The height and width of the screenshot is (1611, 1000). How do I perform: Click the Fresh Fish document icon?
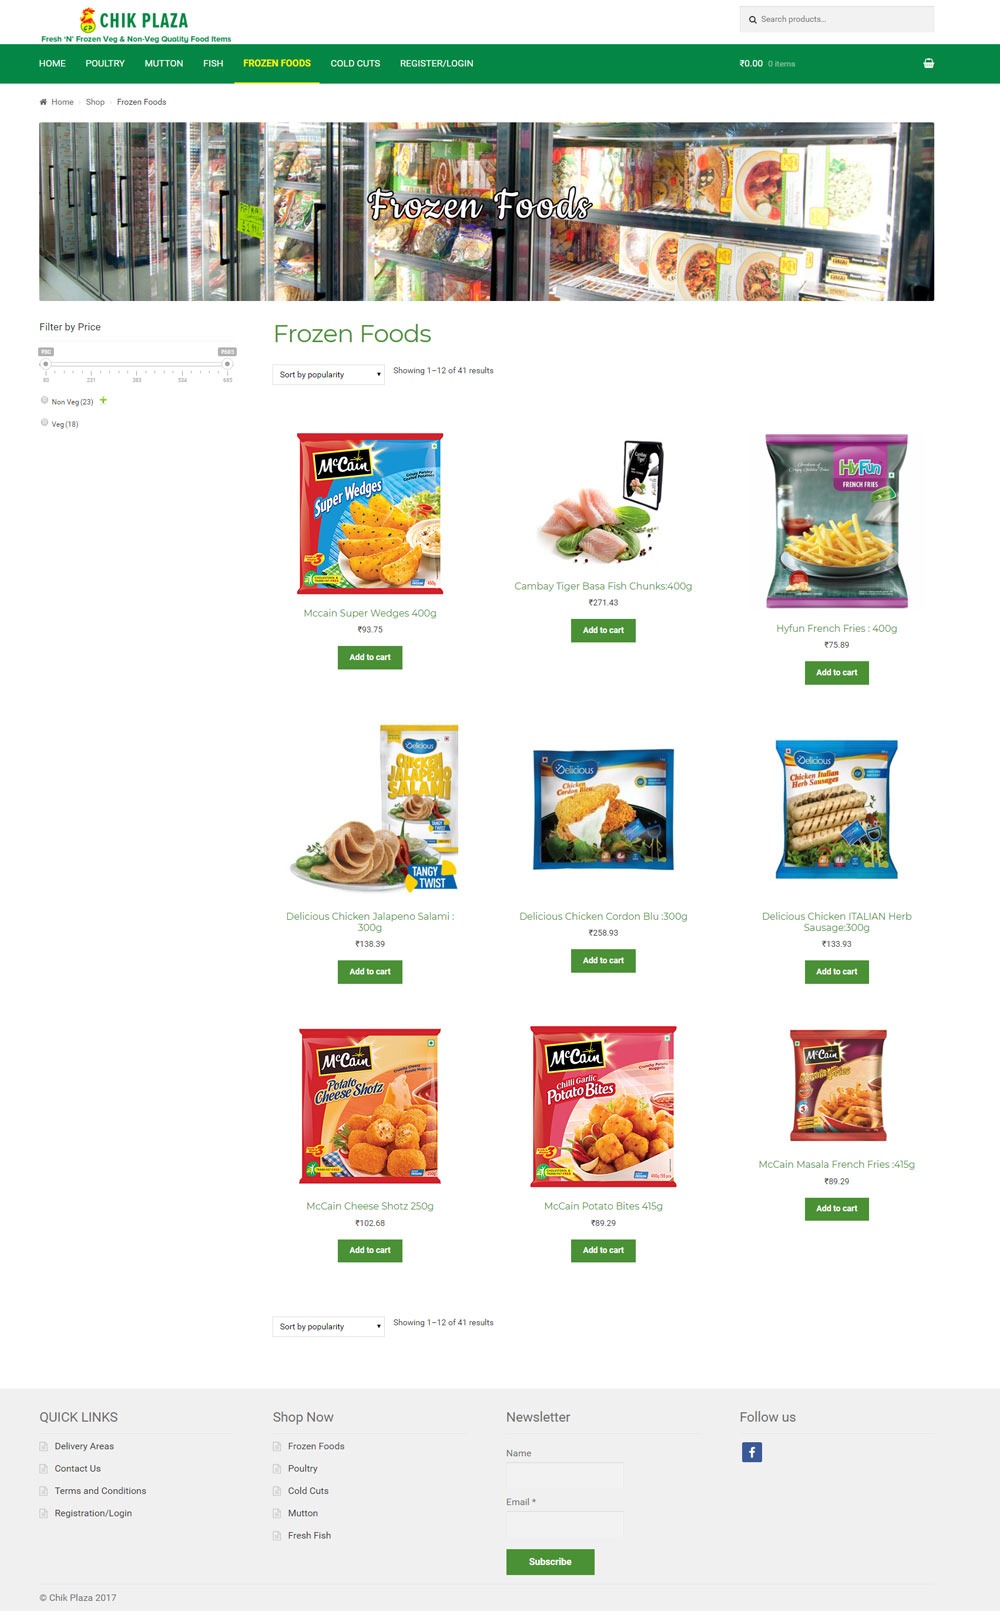[277, 1535]
